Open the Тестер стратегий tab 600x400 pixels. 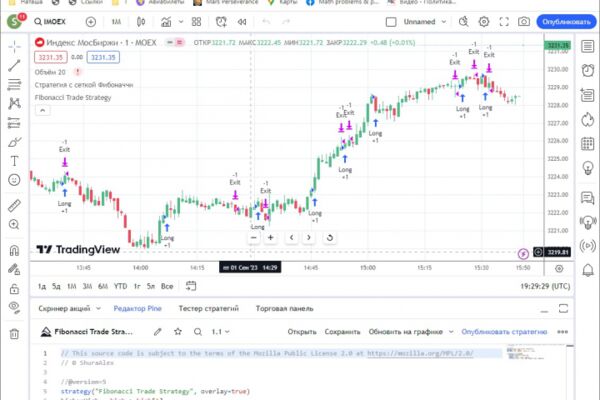pyautogui.click(x=209, y=309)
